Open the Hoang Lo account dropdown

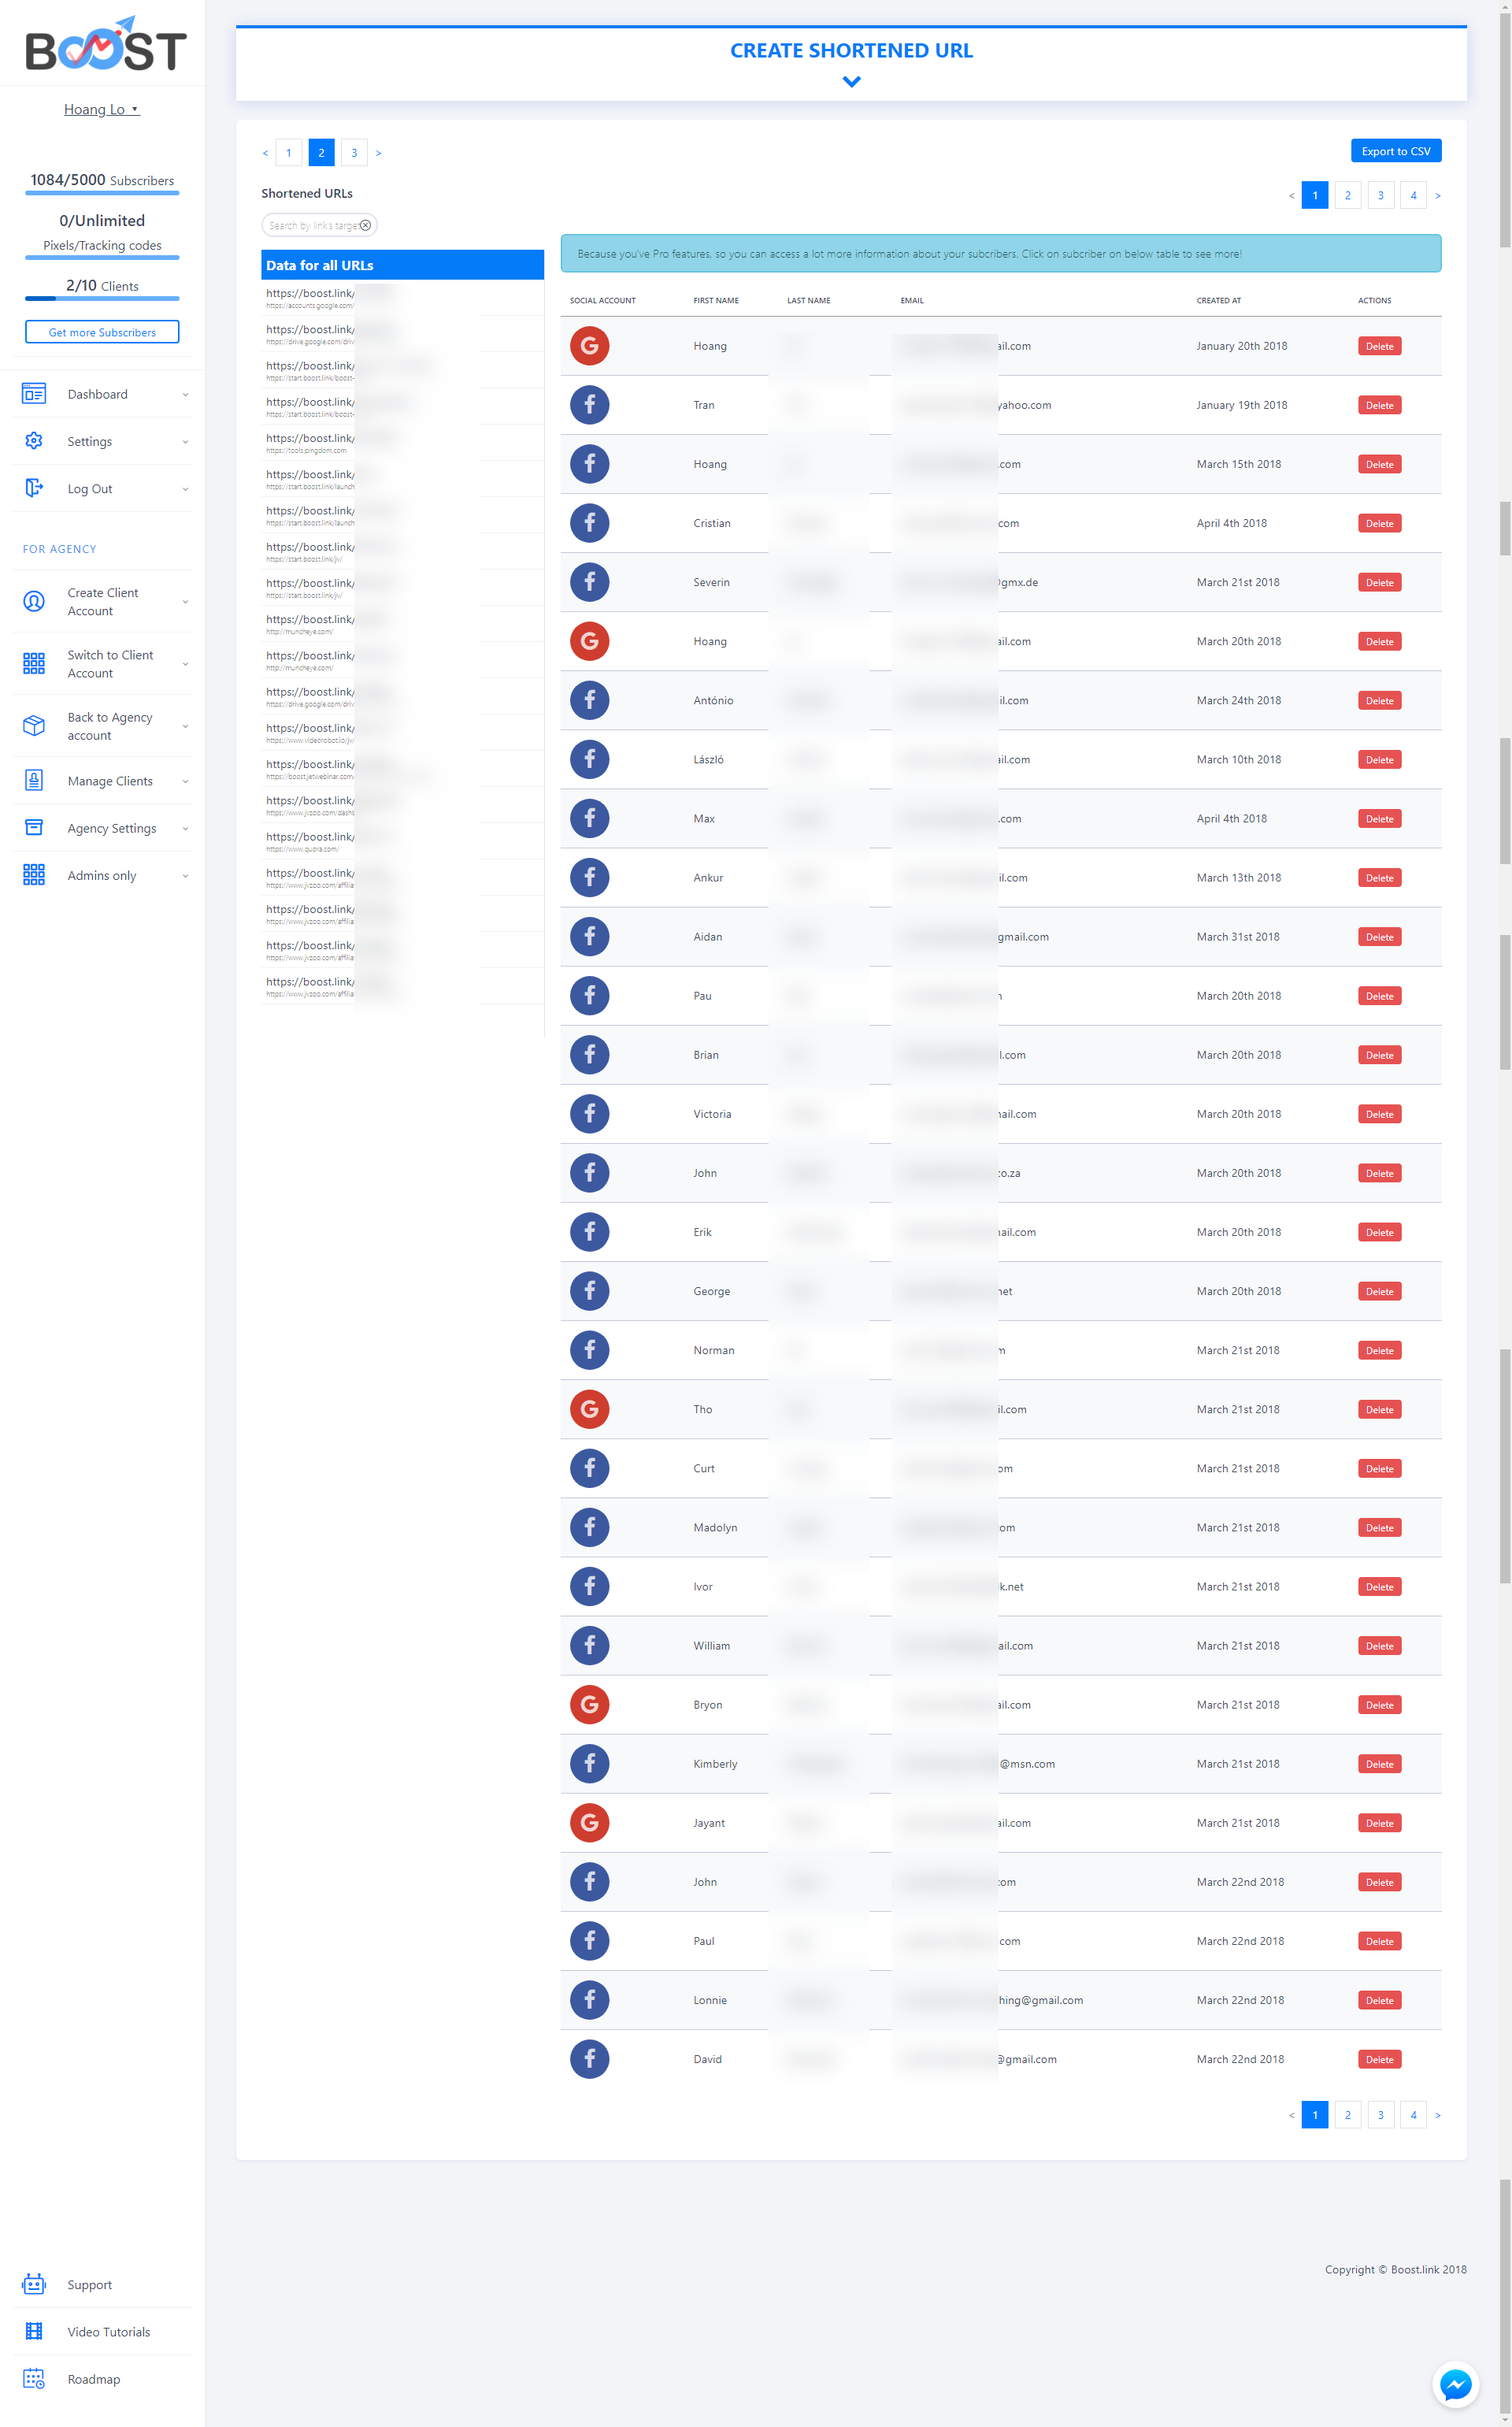pyautogui.click(x=102, y=109)
